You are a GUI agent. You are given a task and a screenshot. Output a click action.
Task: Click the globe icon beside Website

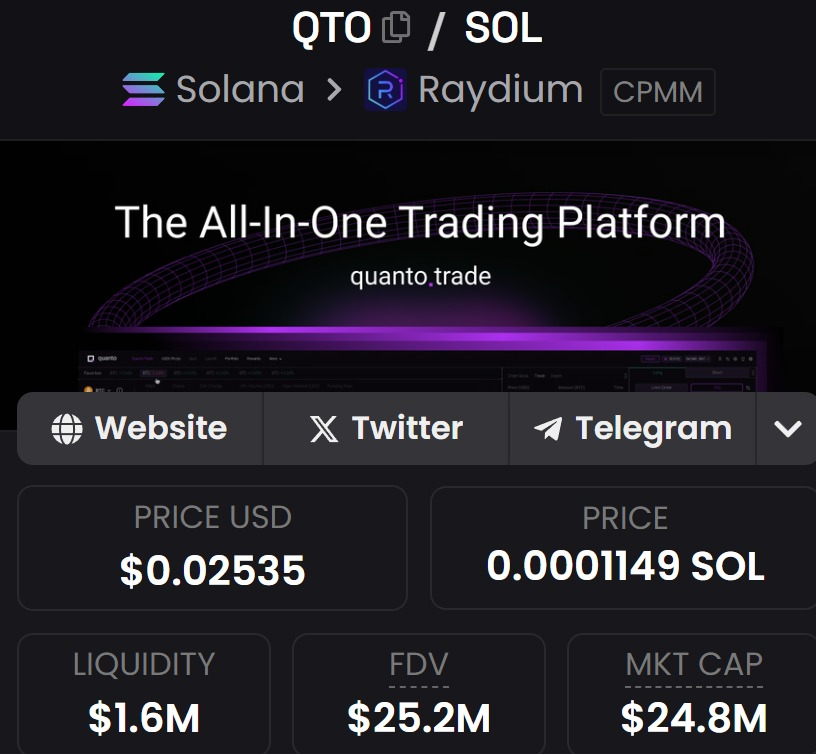[x=67, y=429]
